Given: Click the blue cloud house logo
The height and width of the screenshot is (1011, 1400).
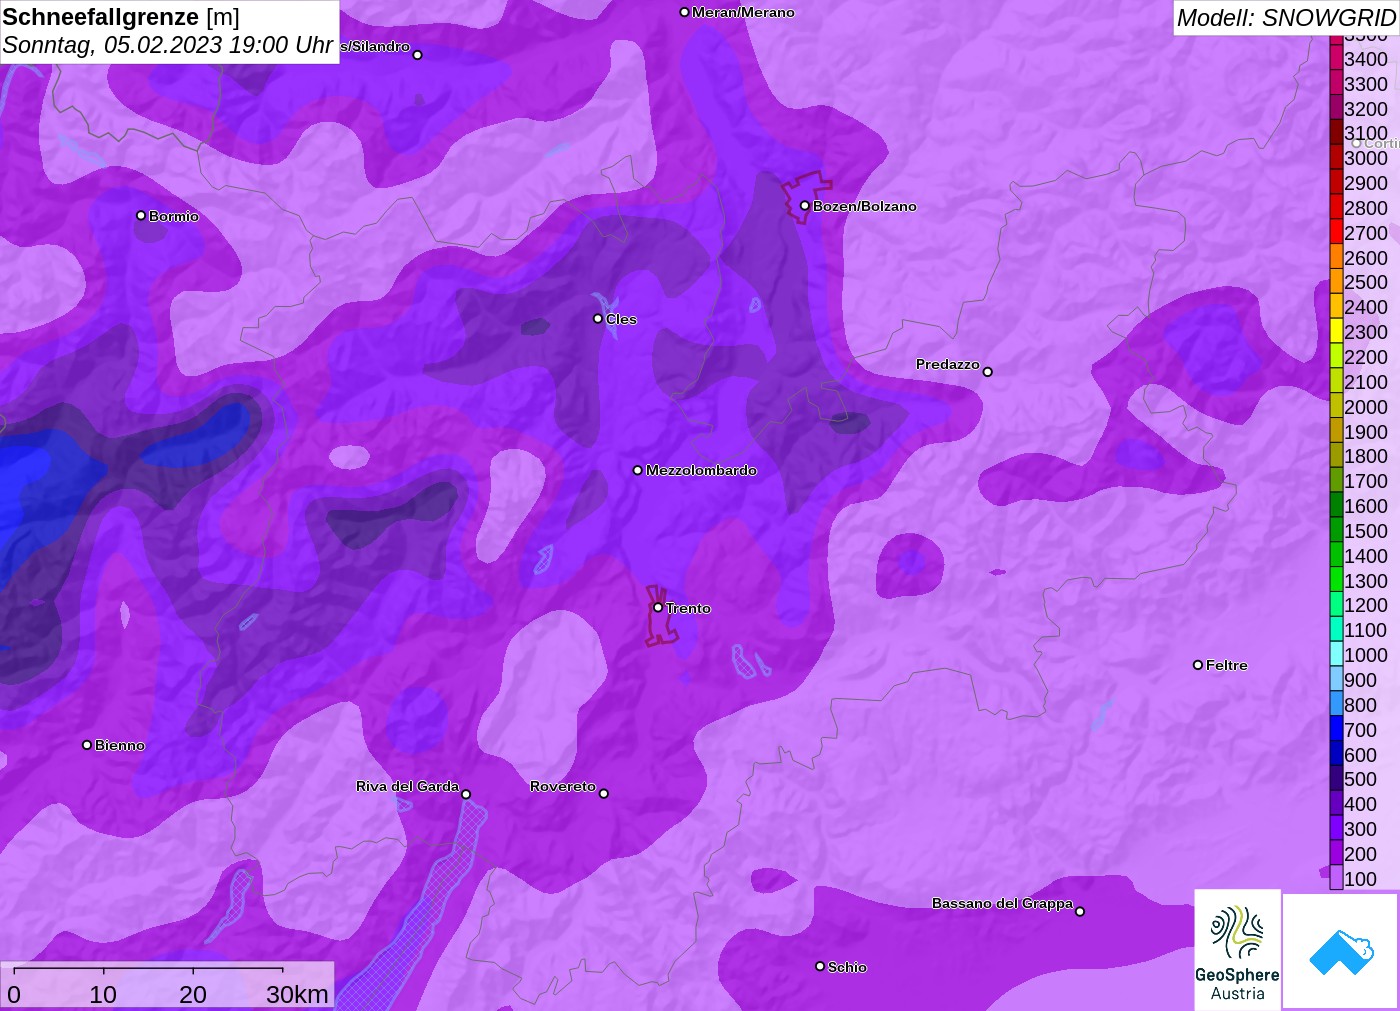Looking at the screenshot, I should (x=1341, y=951).
